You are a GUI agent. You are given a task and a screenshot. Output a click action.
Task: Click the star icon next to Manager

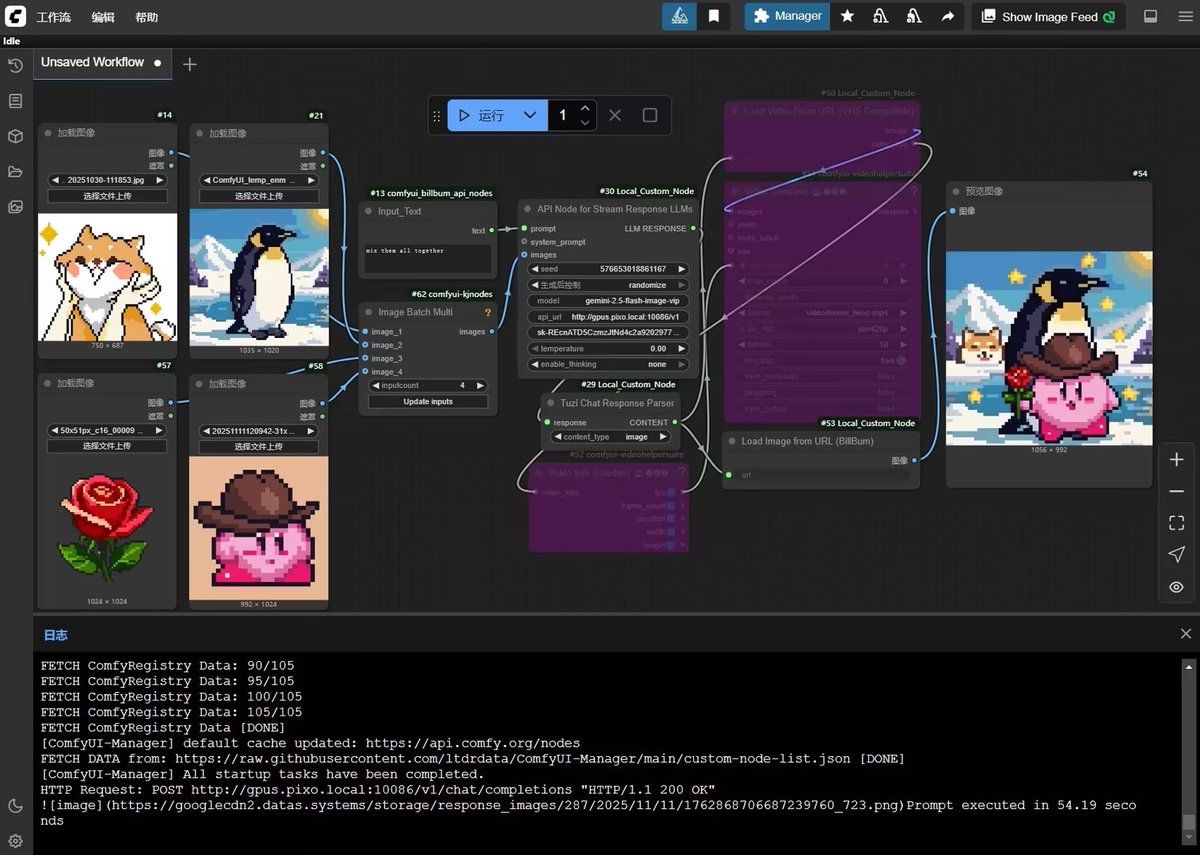point(847,16)
